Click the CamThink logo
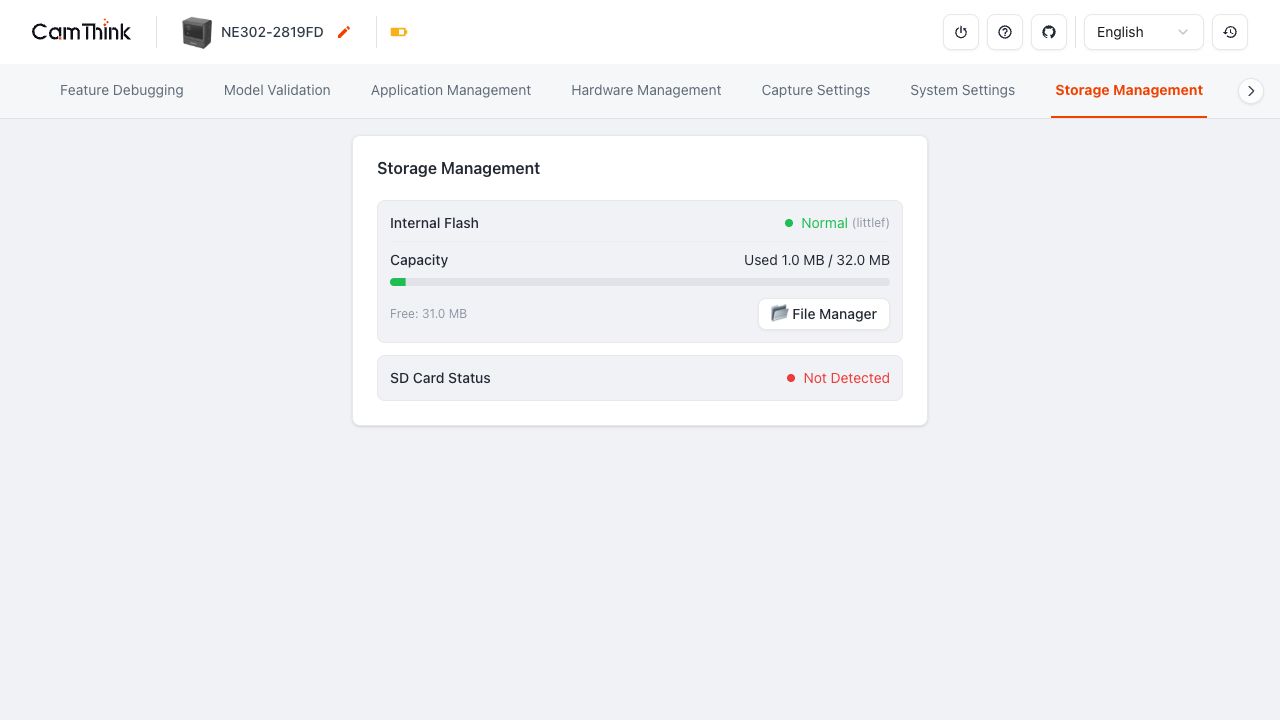The width and height of the screenshot is (1280, 720). click(81, 31)
